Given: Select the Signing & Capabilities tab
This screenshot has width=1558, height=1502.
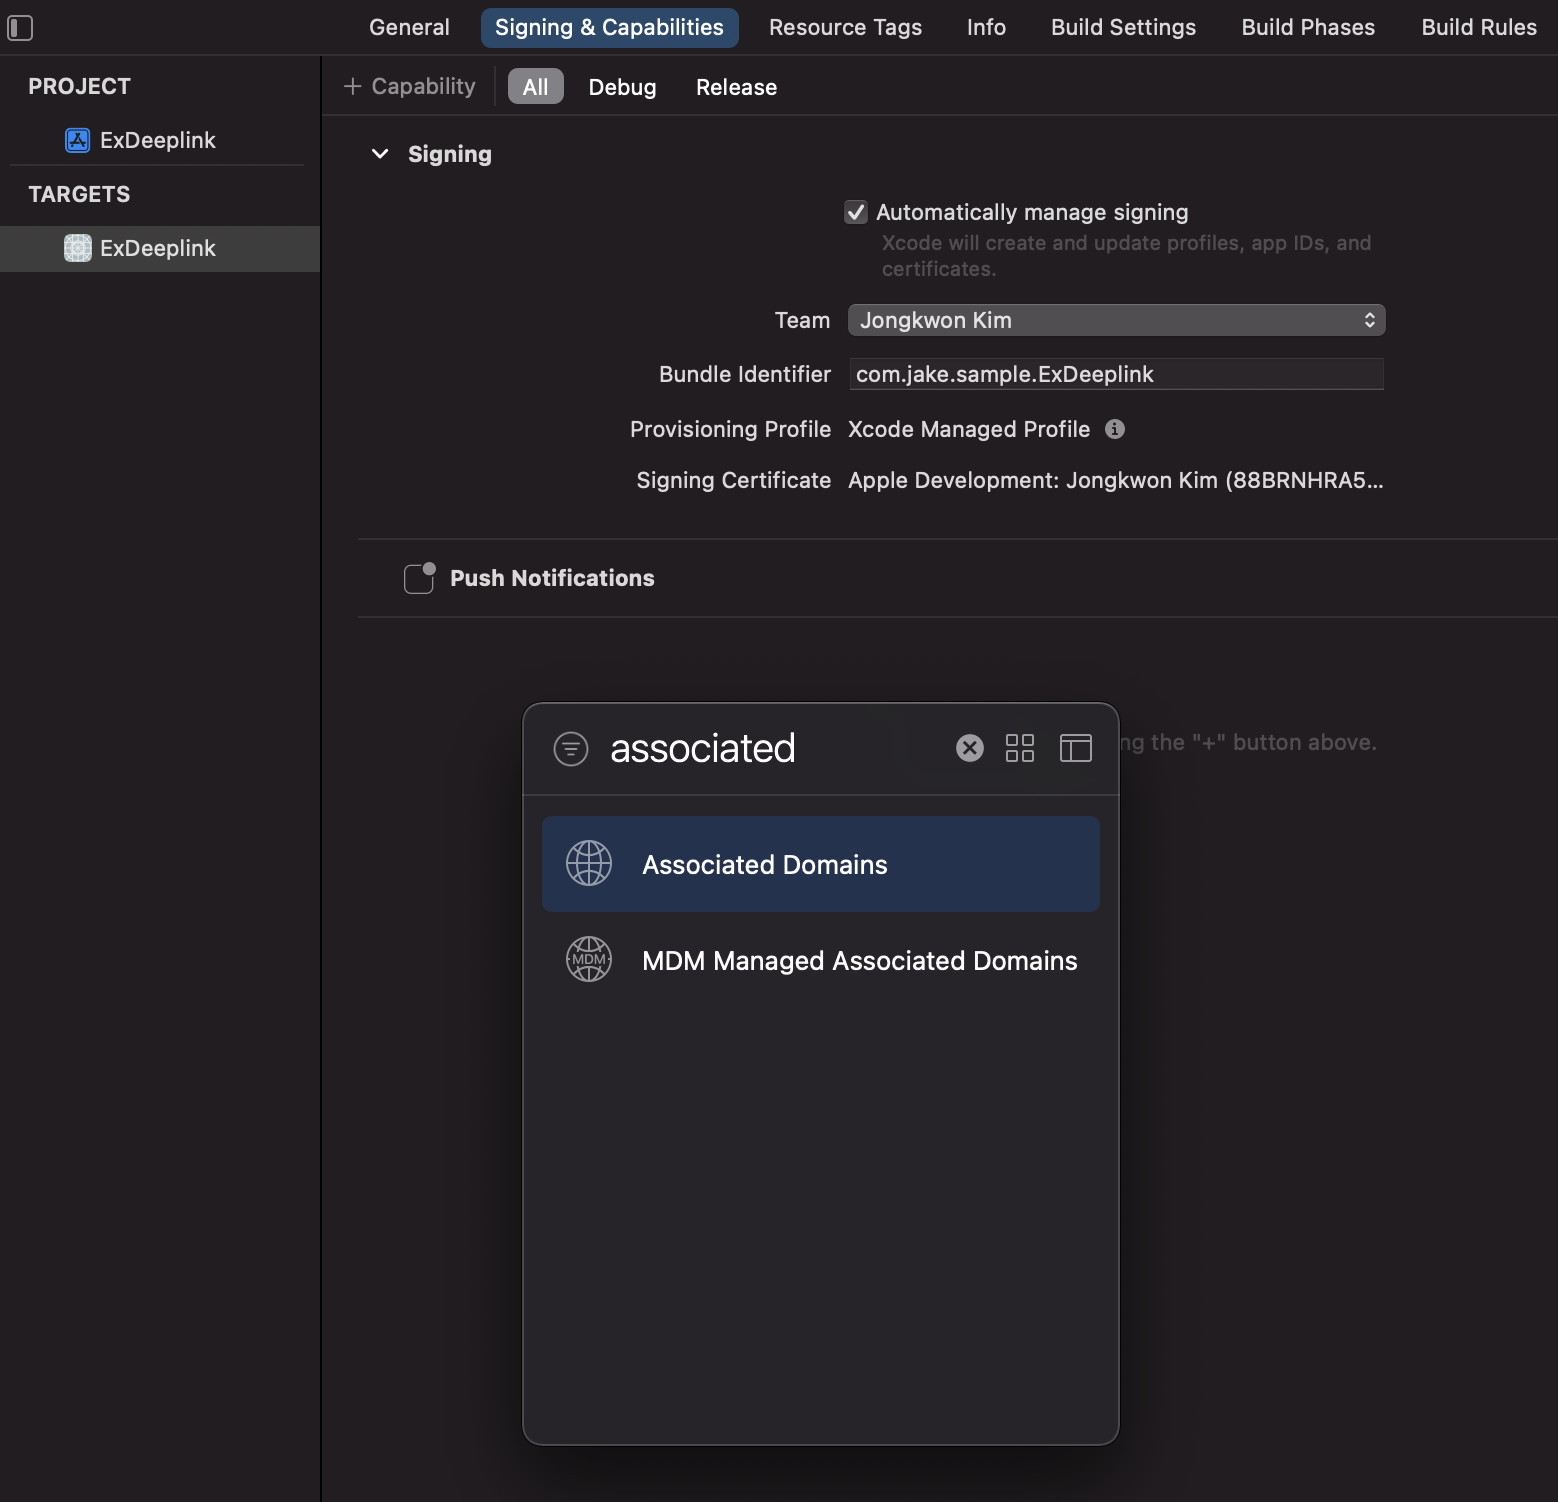Looking at the screenshot, I should tap(609, 28).
